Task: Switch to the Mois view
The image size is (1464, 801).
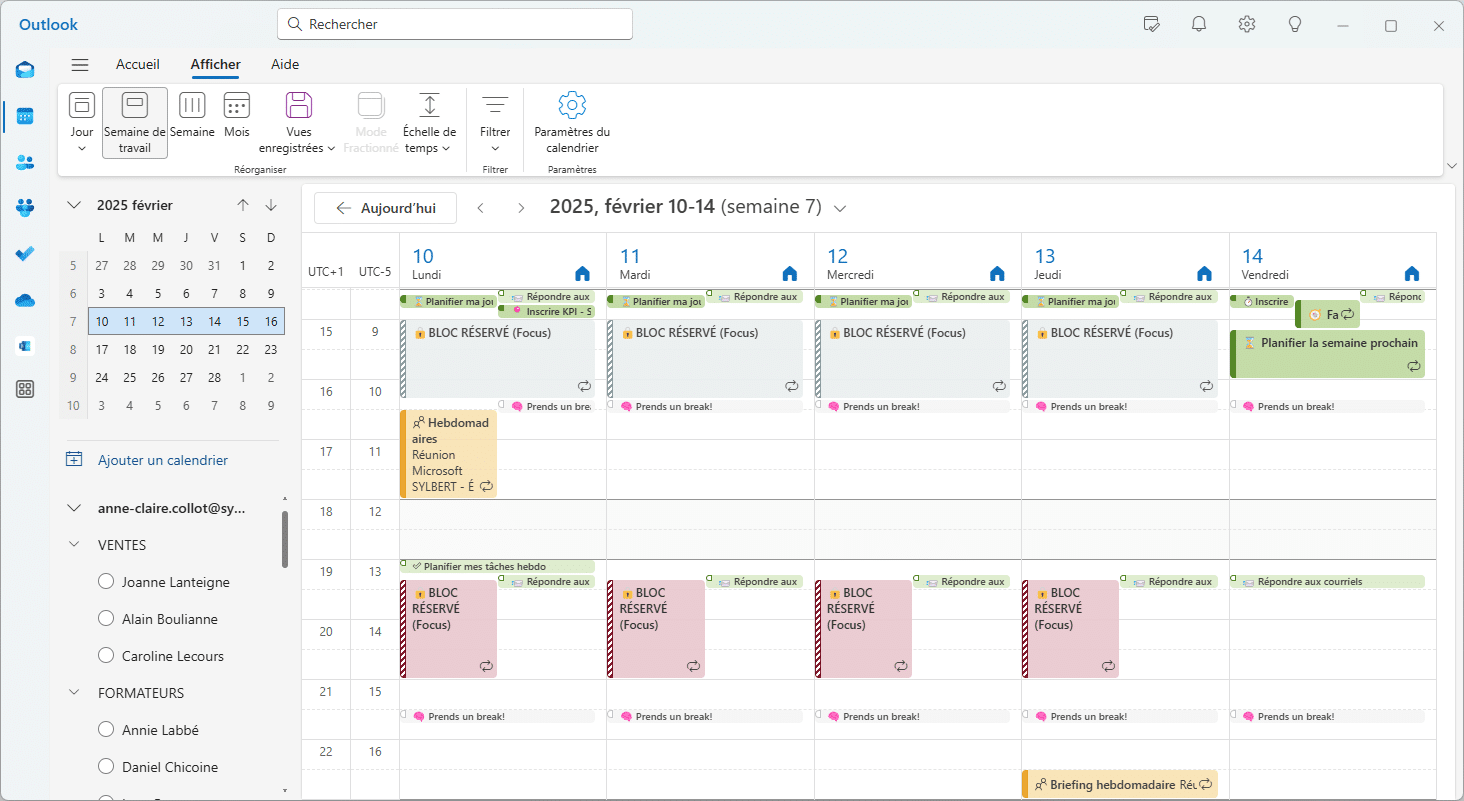Action: pos(237,117)
